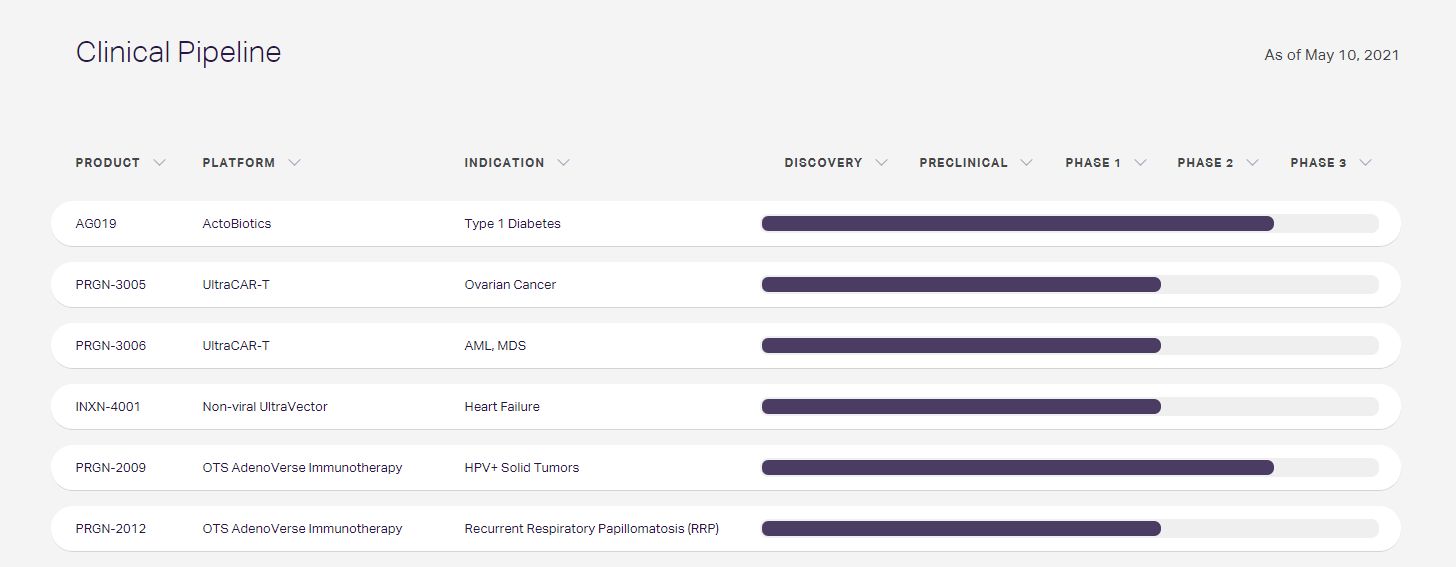Click the Non-viral UltraVector platform label
The width and height of the screenshot is (1456, 567).
(265, 407)
